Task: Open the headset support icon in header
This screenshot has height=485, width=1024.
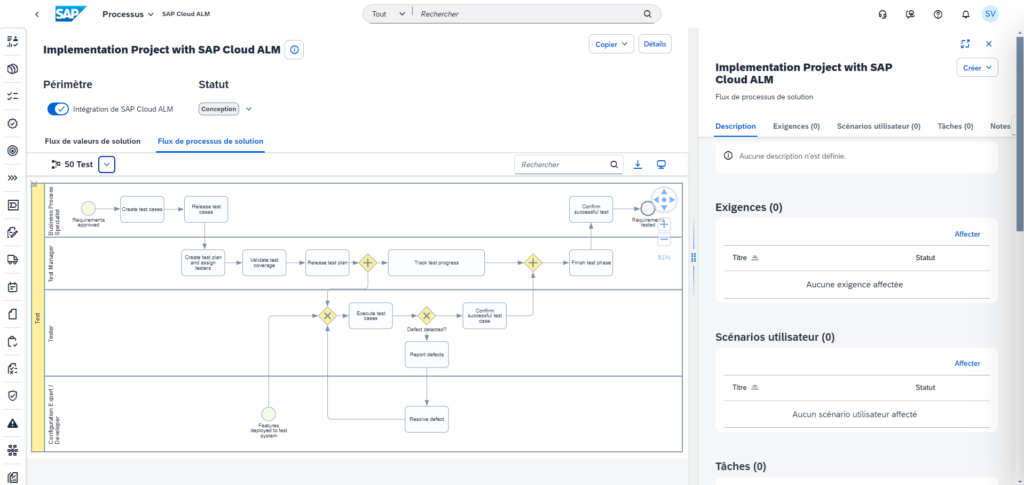Action: (x=882, y=14)
